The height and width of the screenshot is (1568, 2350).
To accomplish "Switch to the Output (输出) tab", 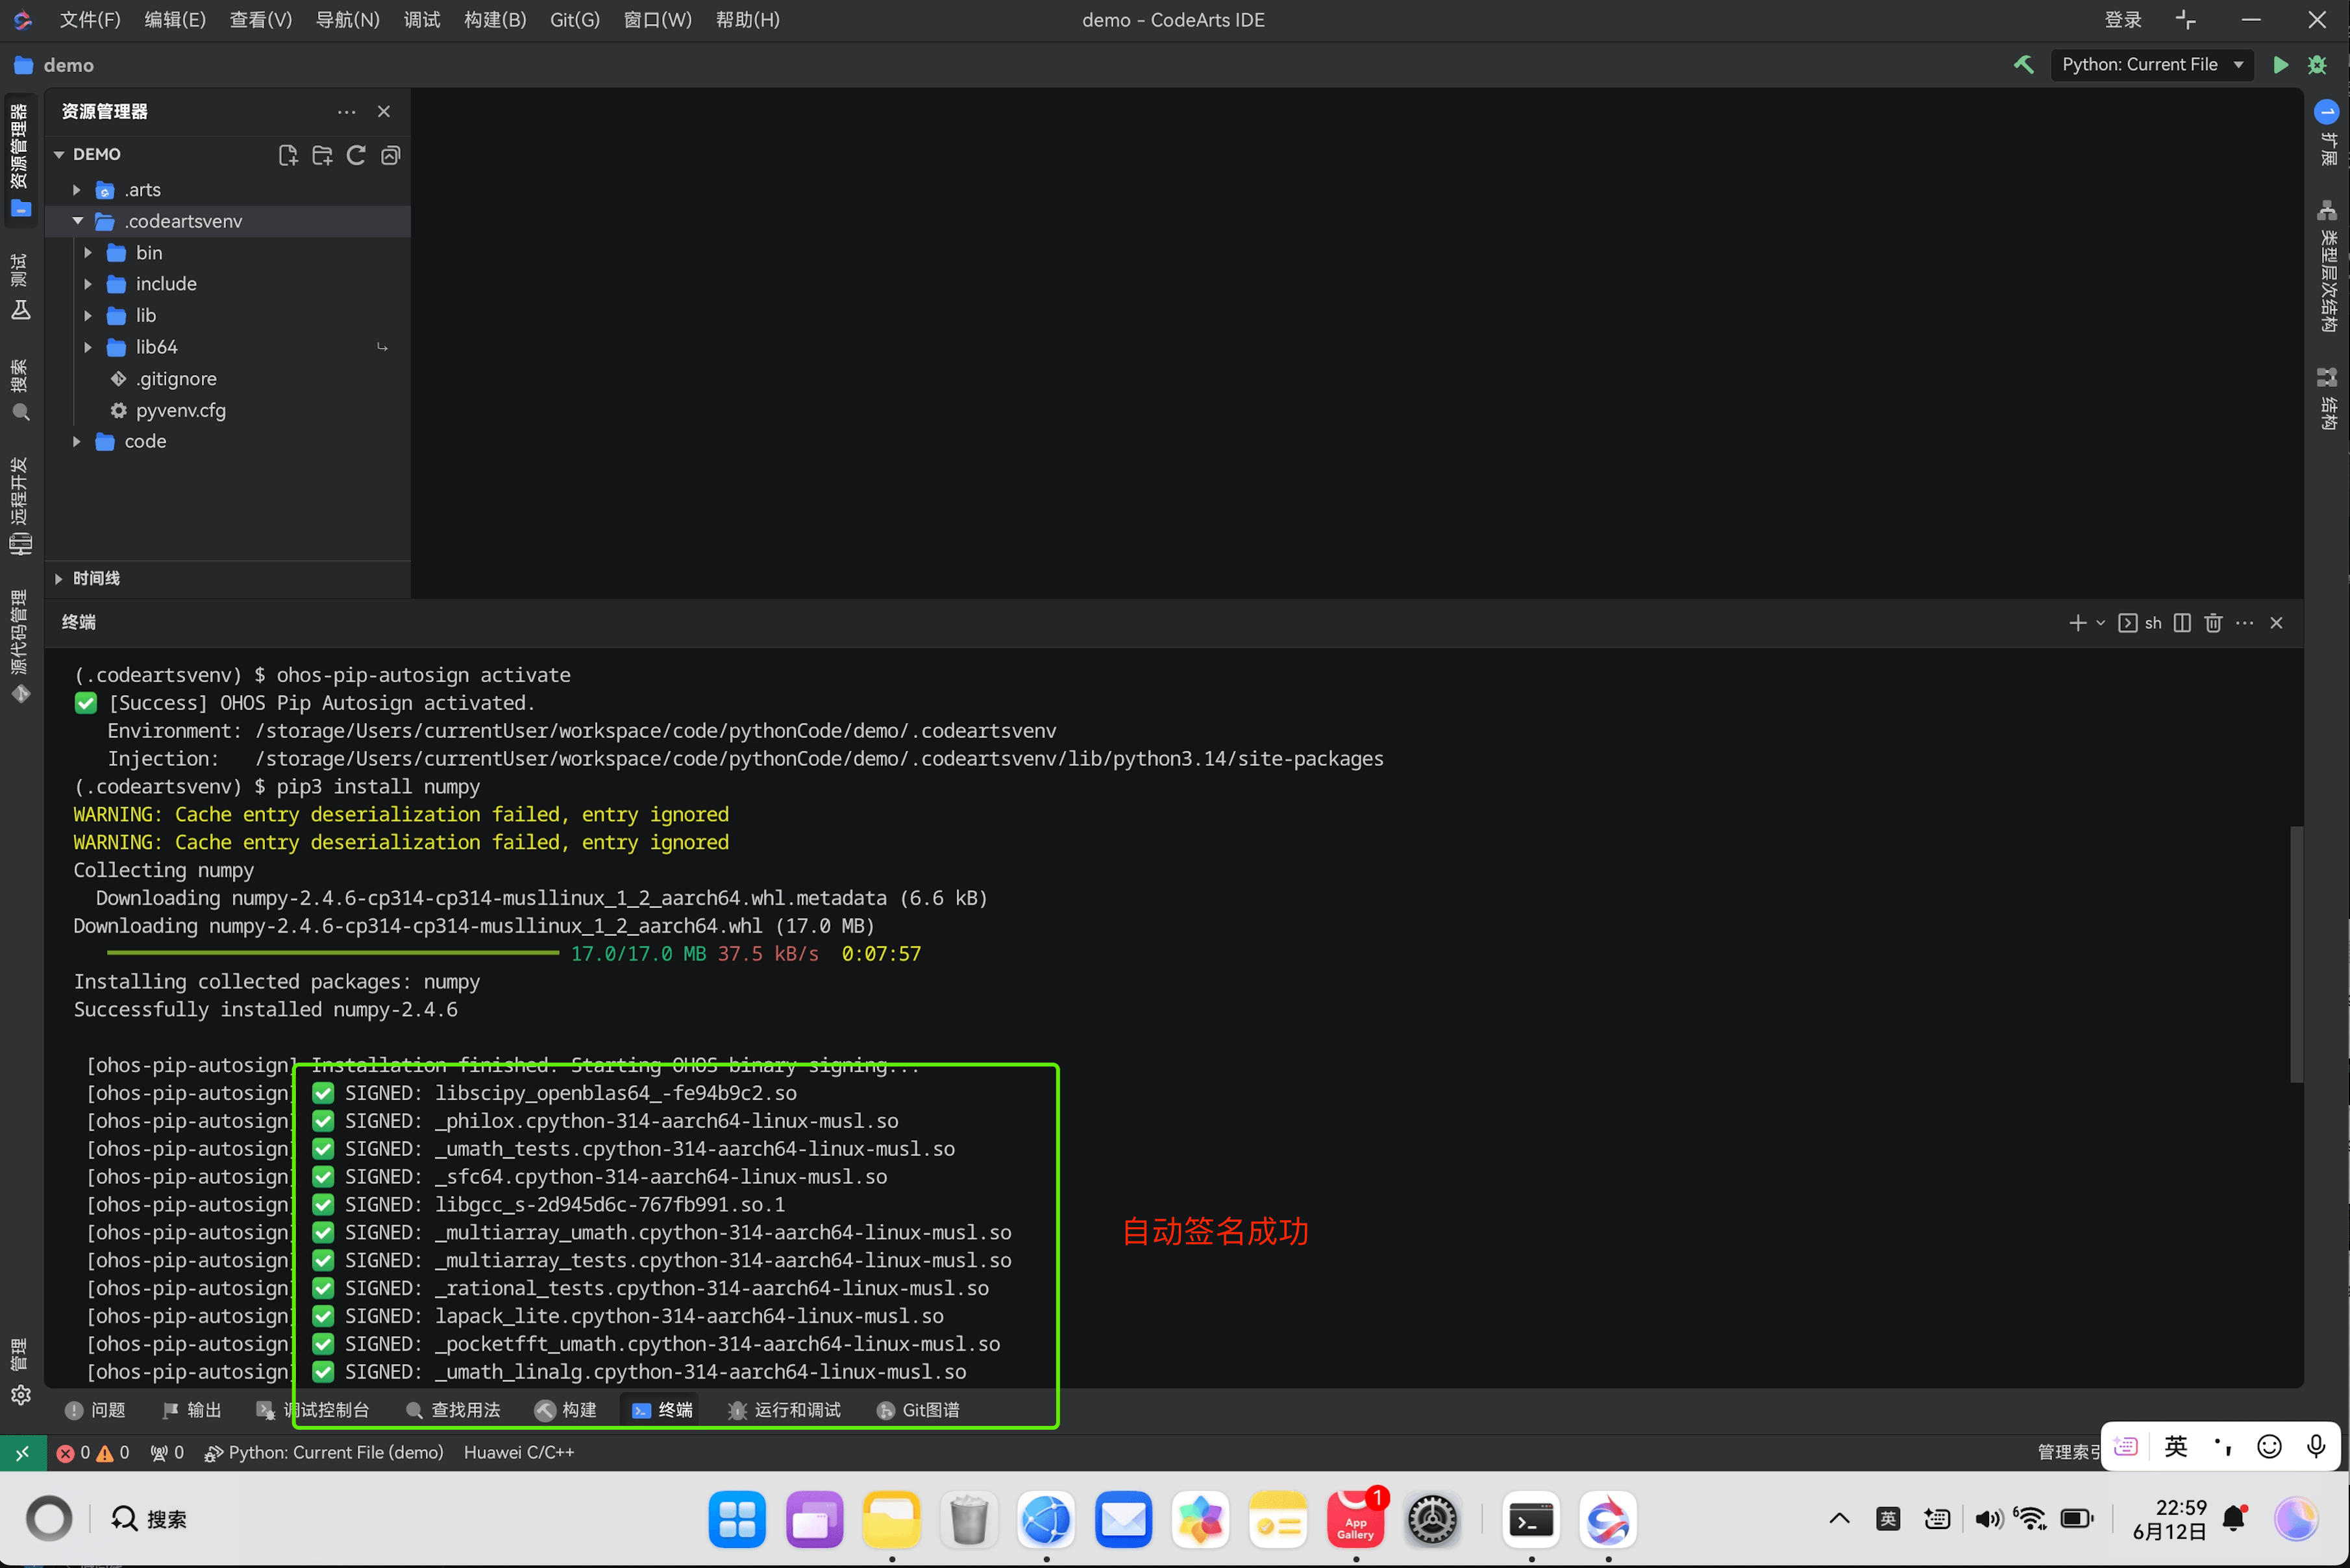I will 192,1410.
